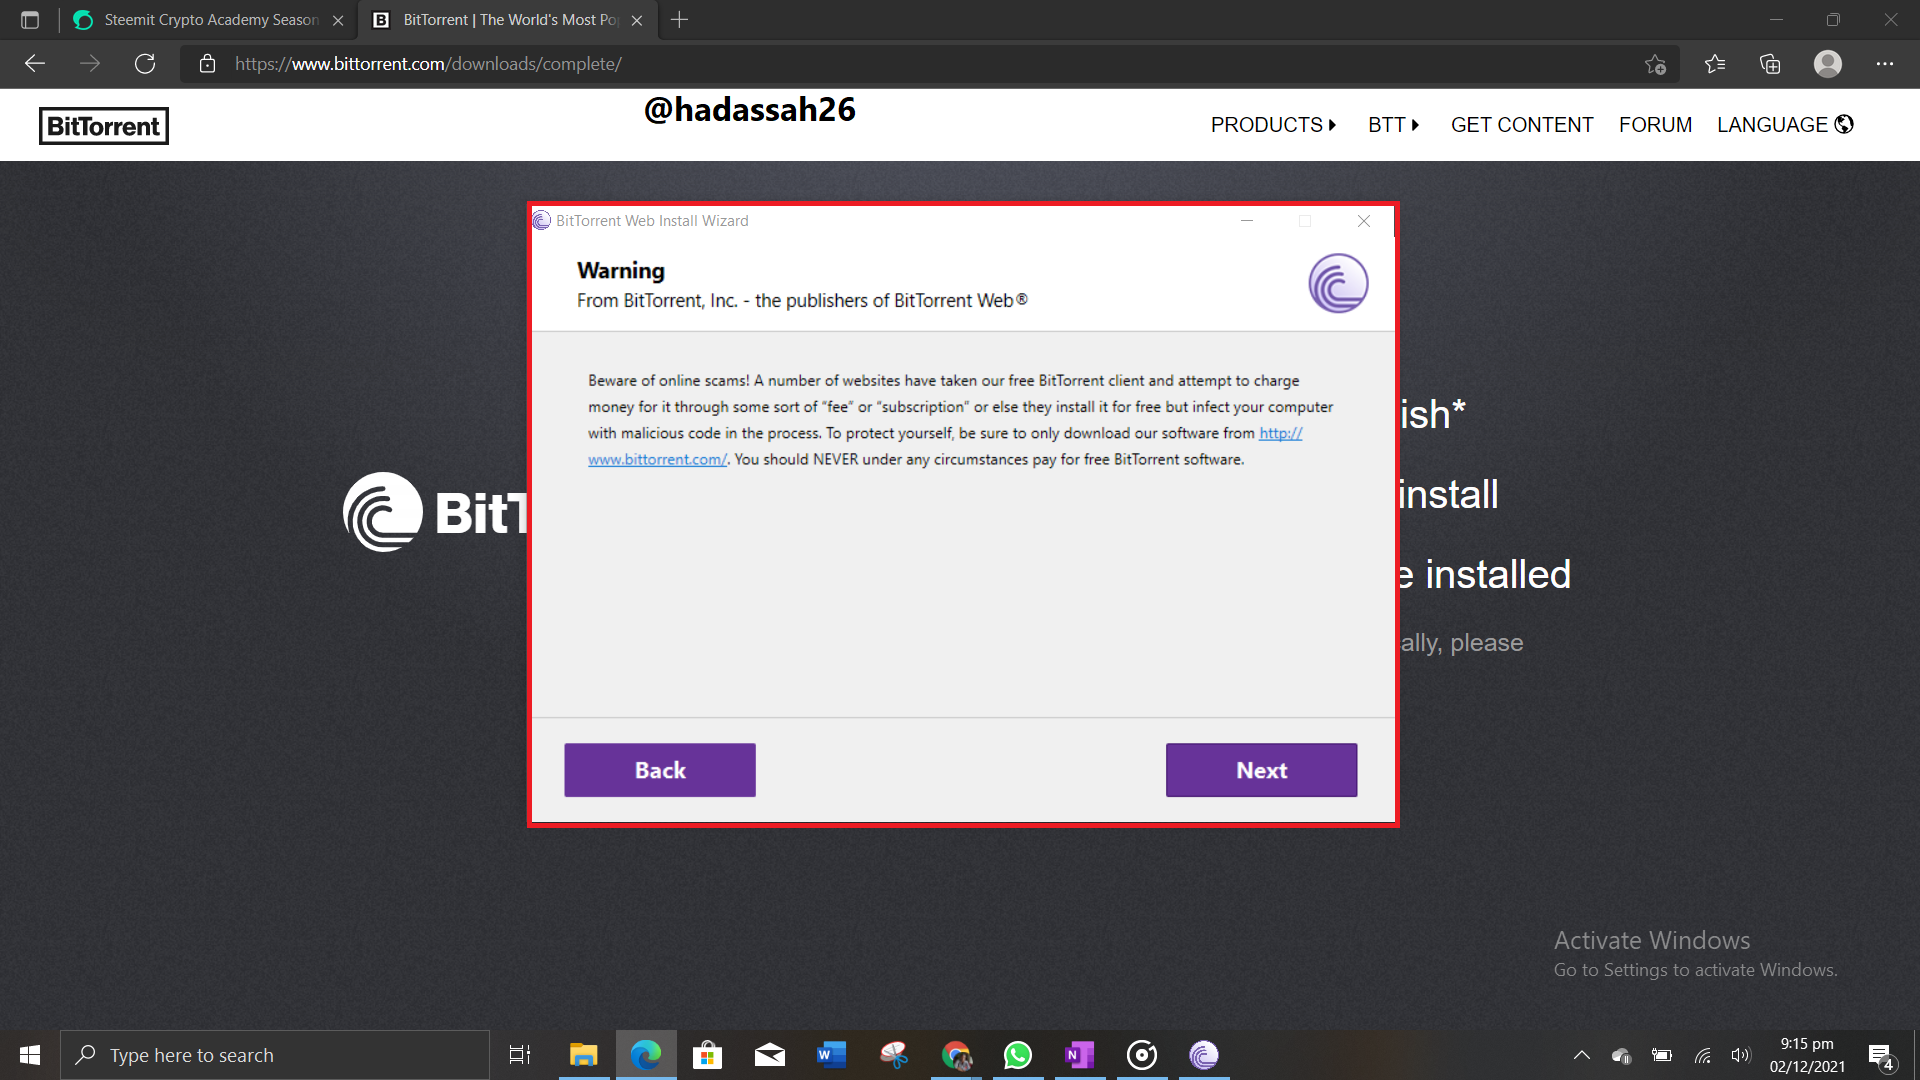Open the volume control in tray

1741,1055
